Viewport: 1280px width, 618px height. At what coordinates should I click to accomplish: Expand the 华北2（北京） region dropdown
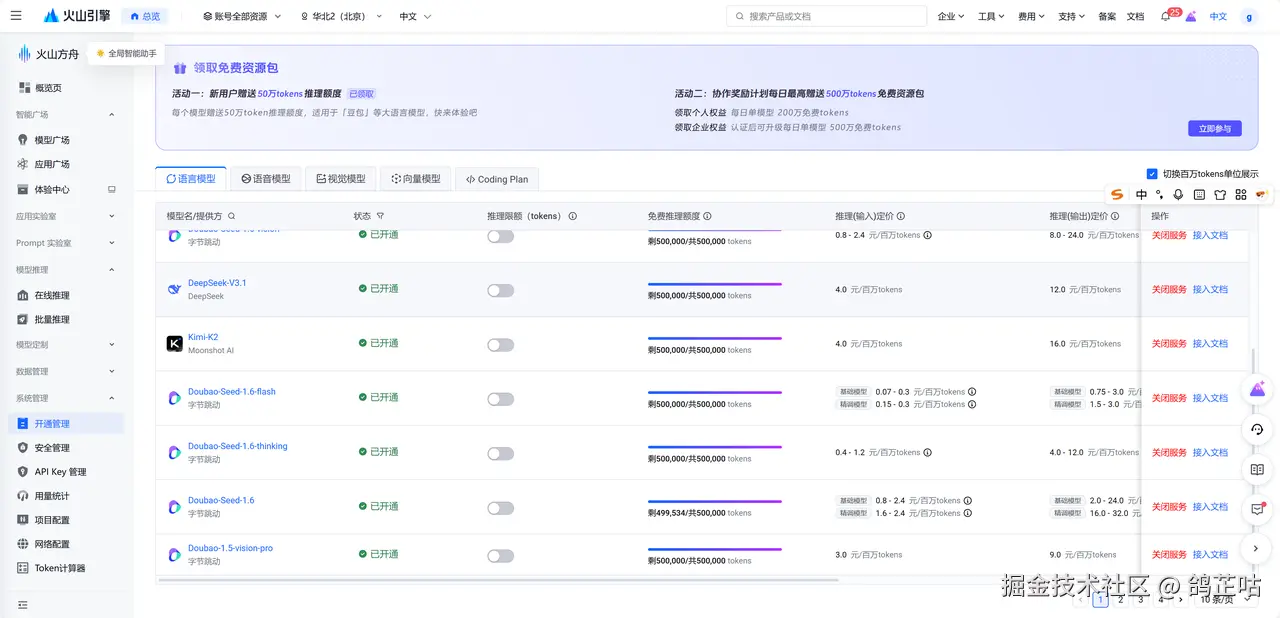click(x=341, y=17)
